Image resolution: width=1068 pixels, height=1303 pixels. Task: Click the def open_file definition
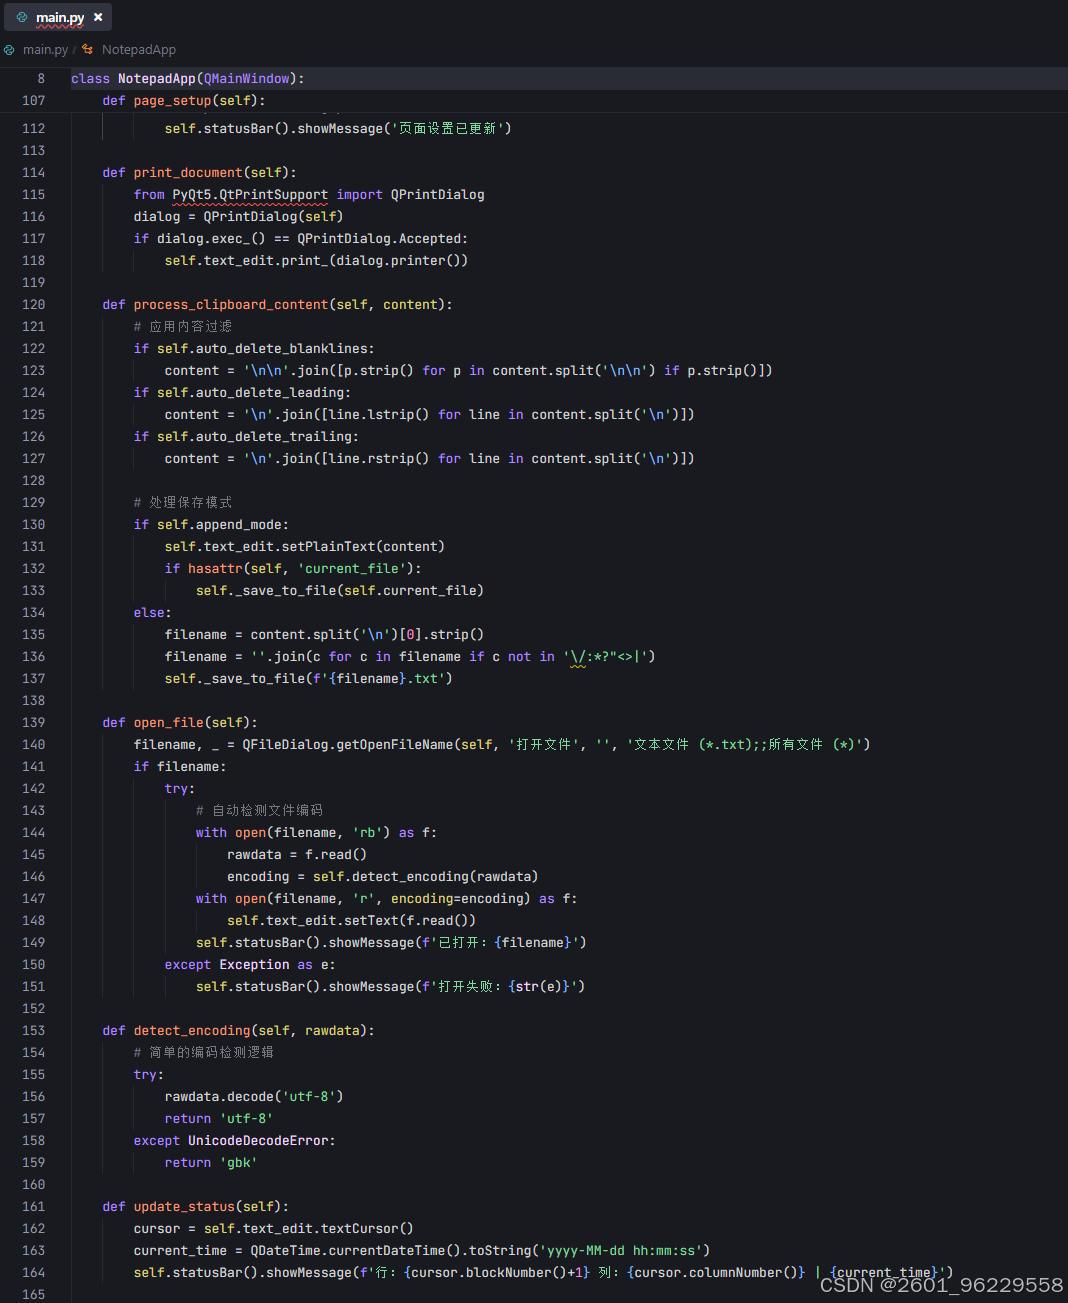coord(180,722)
